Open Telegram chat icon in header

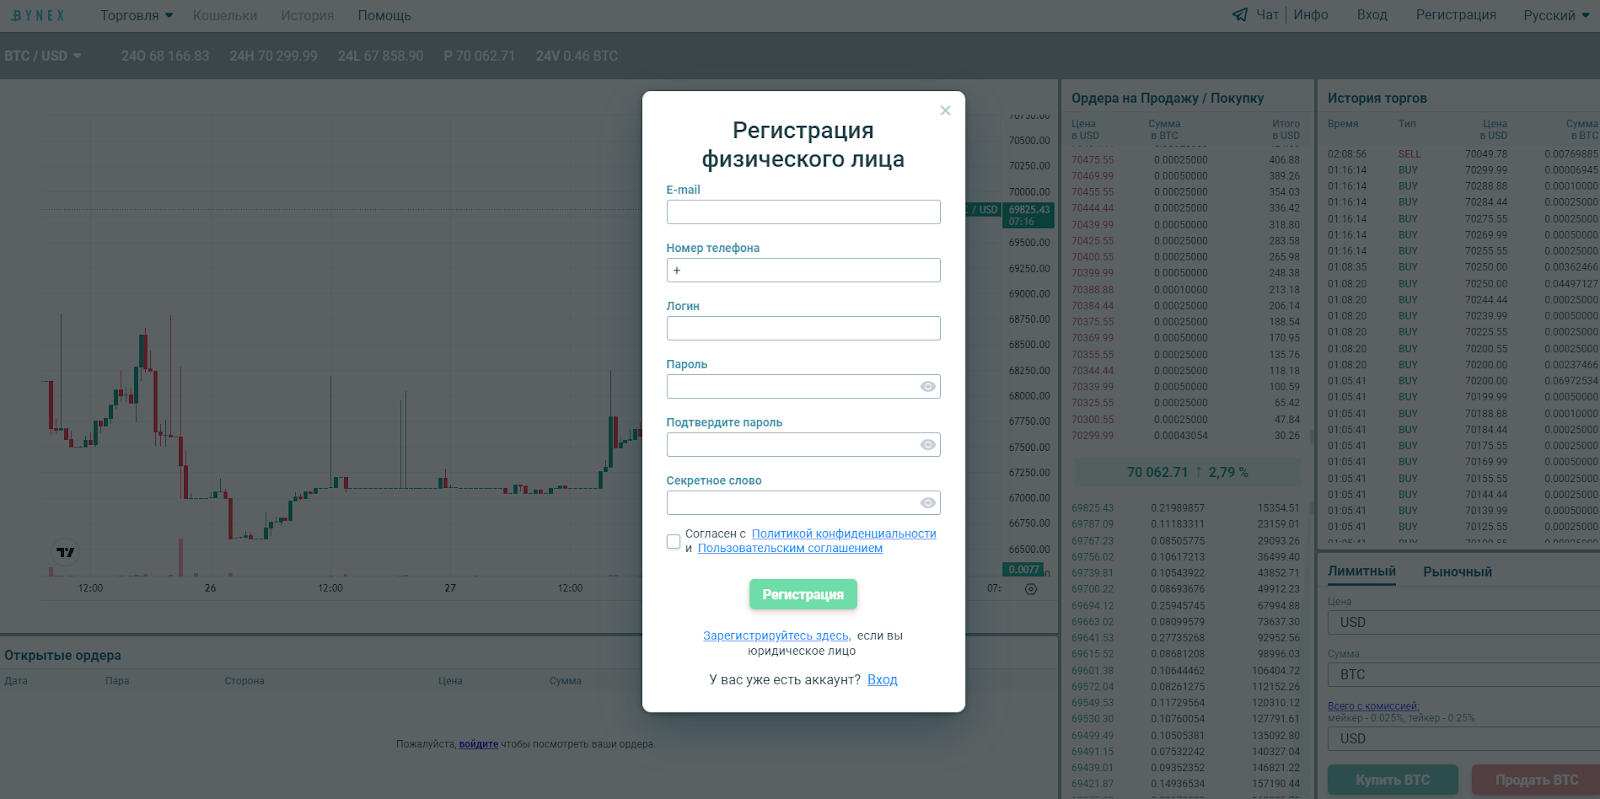(x=1240, y=15)
